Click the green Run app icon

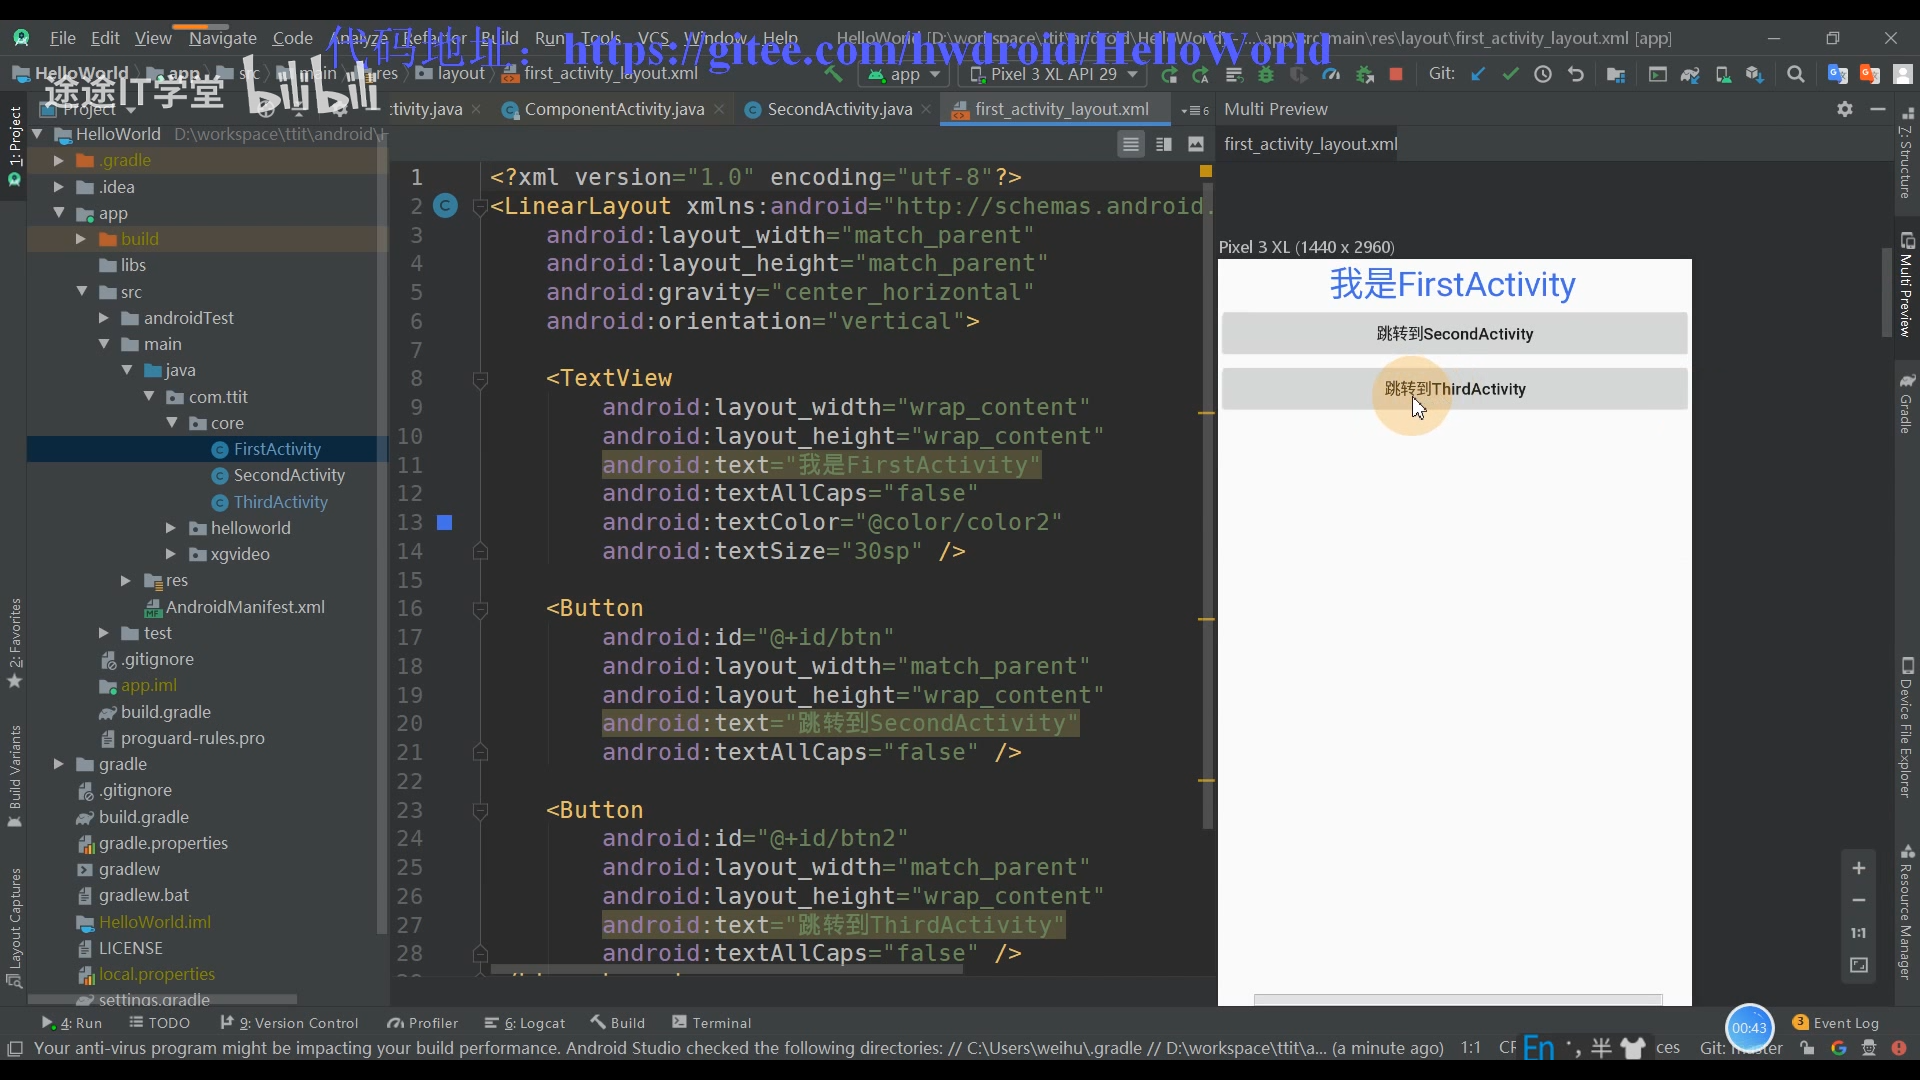[x=1168, y=75]
